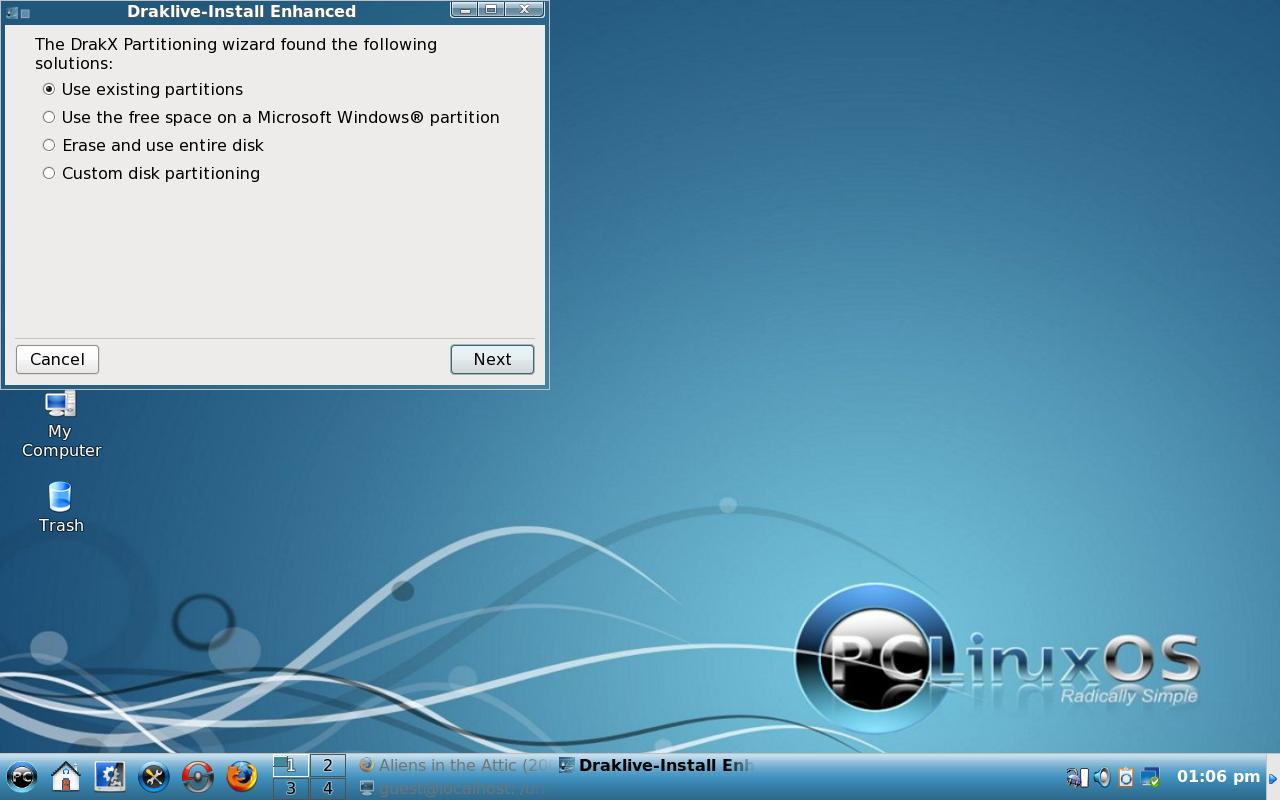
Task: Activate the Aliens in the Attic taskbar entry
Action: (x=455, y=765)
